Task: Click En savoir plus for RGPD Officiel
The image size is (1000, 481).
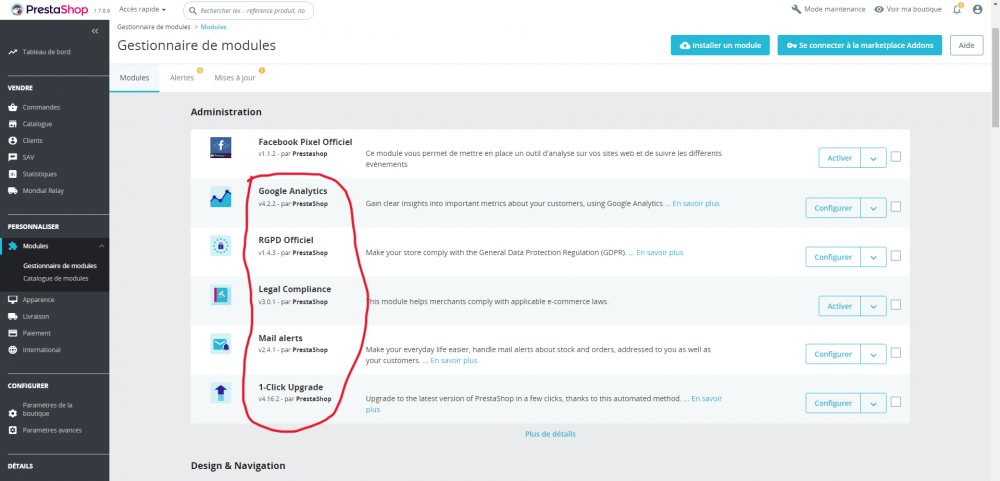Action: pos(659,253)
